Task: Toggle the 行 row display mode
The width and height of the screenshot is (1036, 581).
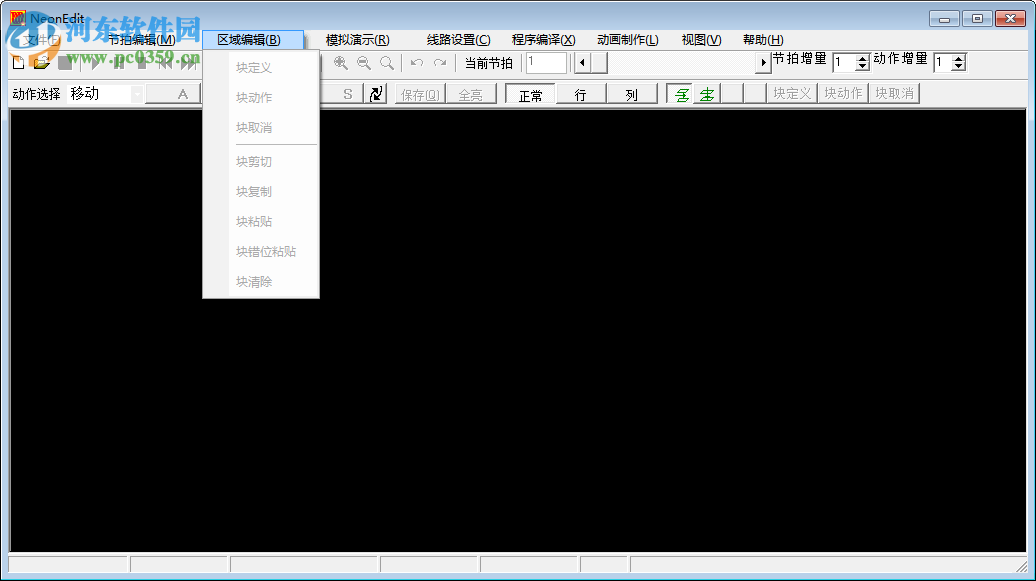Action: coord(582,93)
